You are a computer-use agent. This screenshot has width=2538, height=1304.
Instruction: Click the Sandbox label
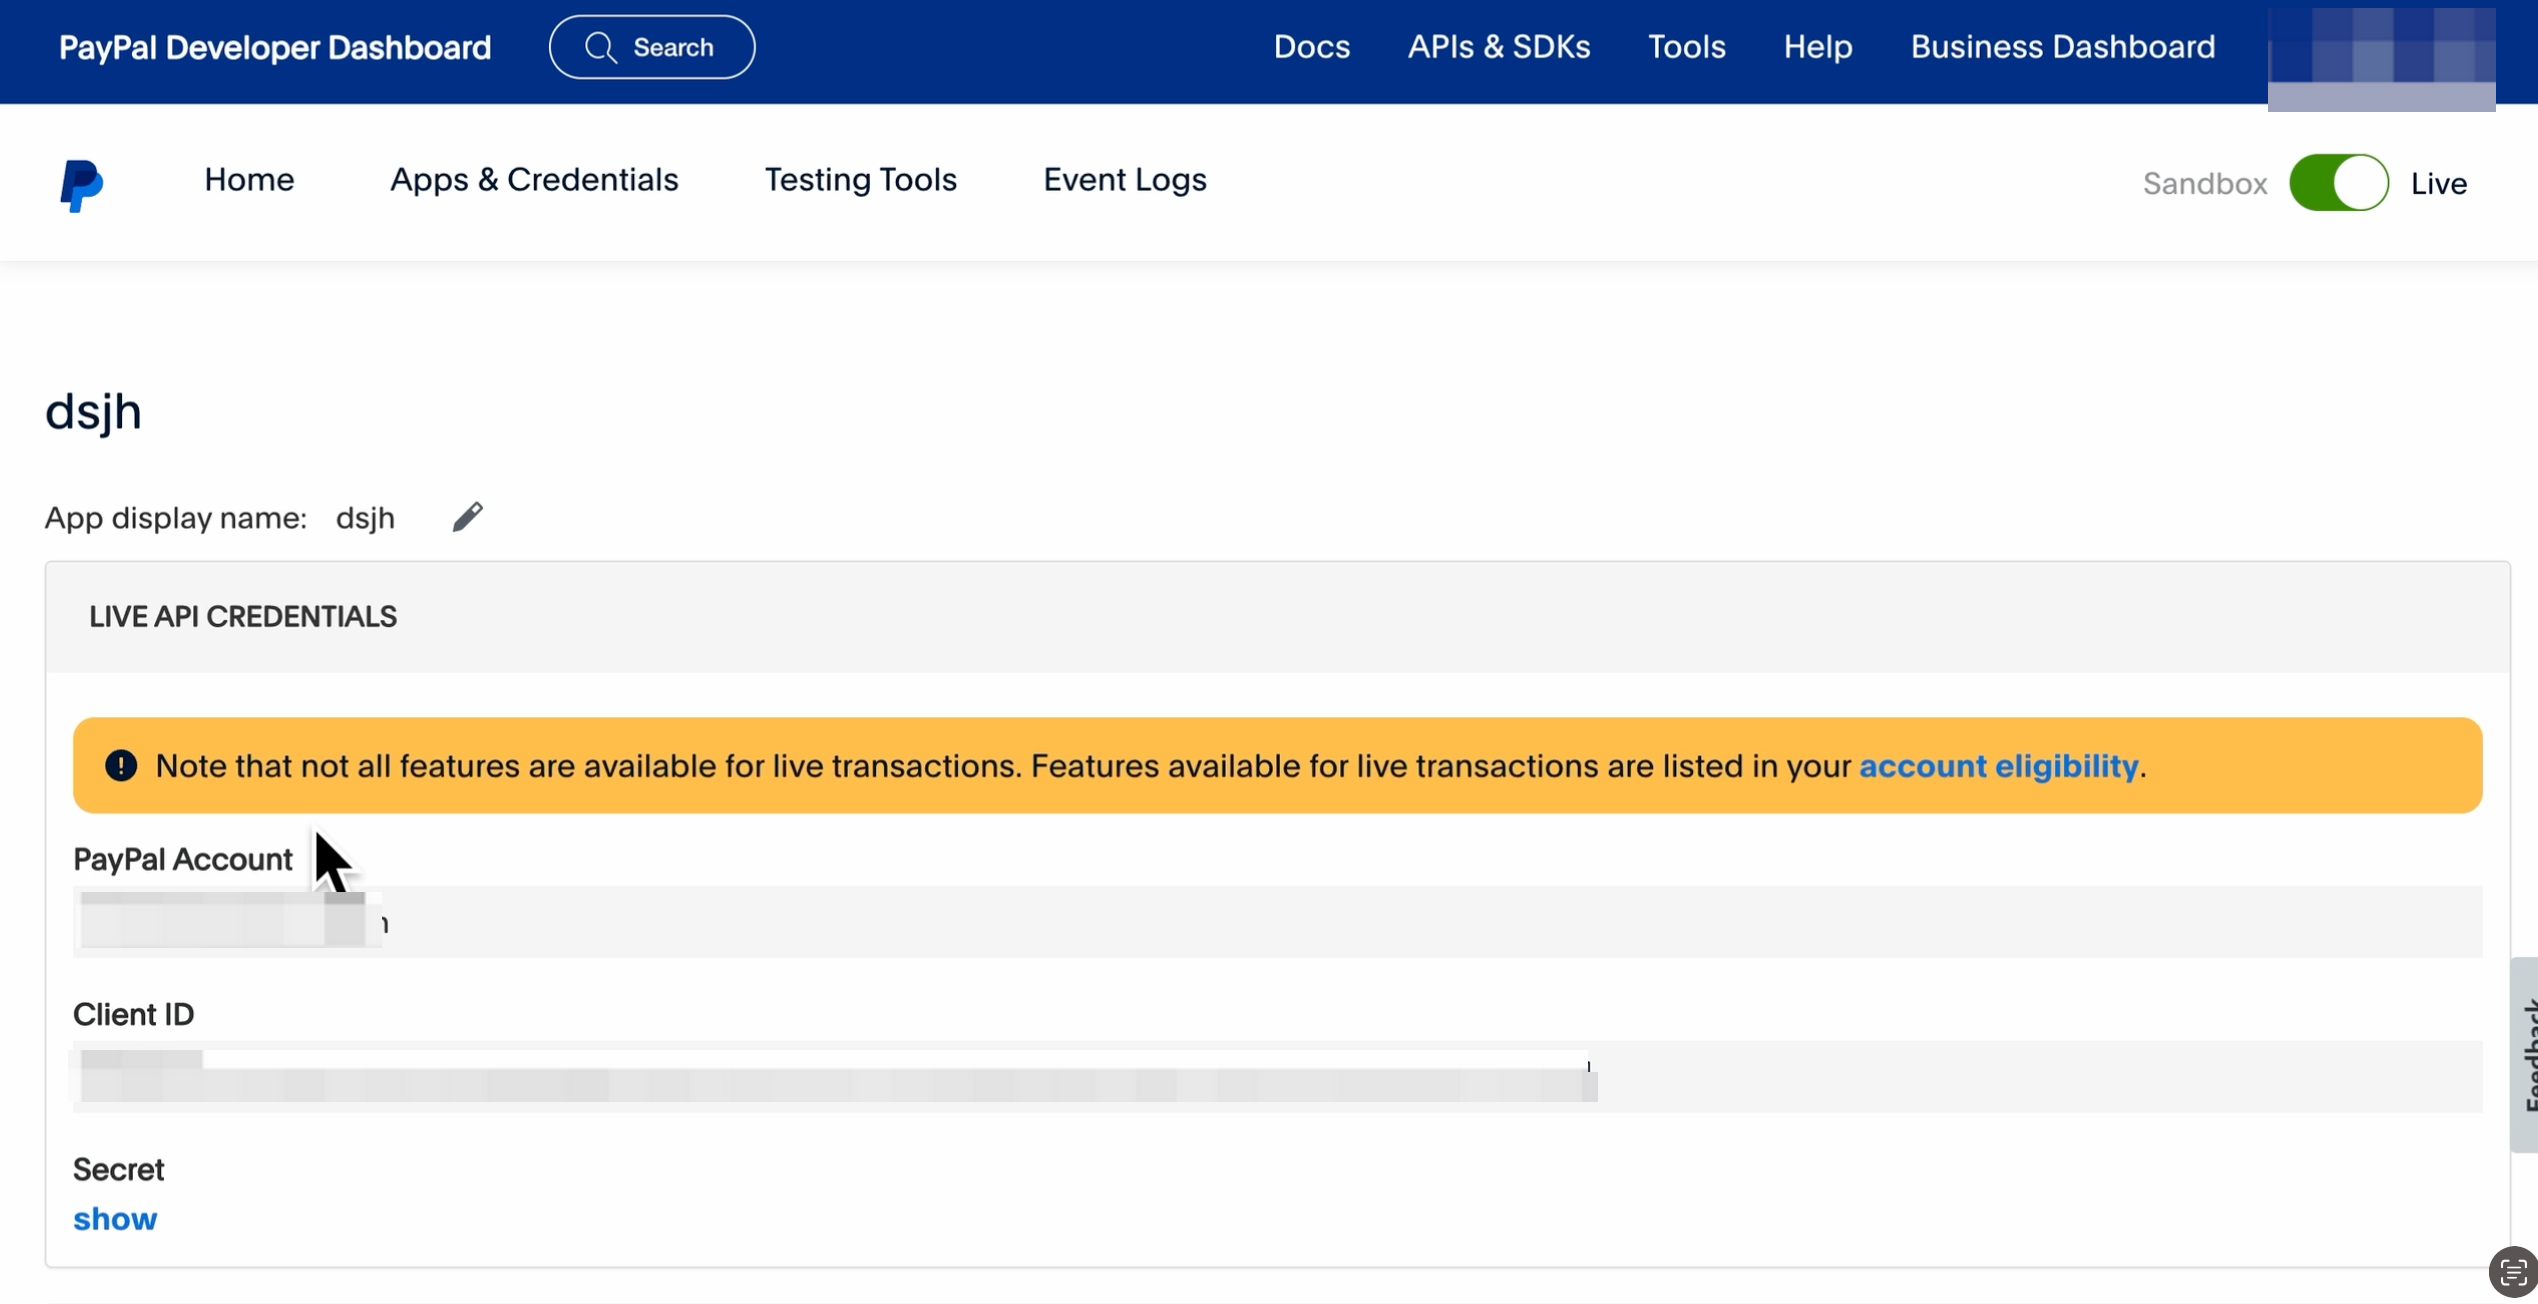(2204, 184)
